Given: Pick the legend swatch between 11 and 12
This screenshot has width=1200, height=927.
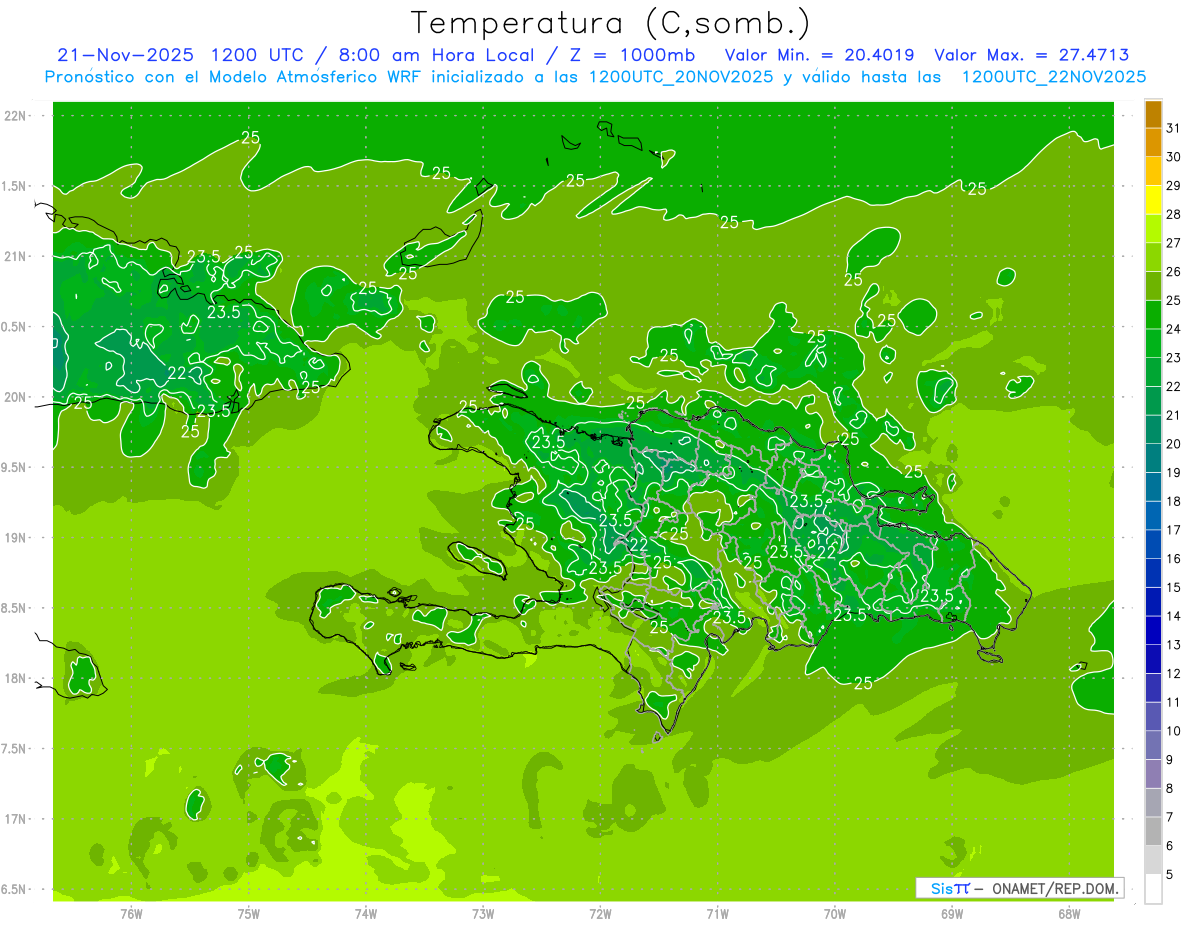Looking at the screenshot, I should pos(1153,688).
